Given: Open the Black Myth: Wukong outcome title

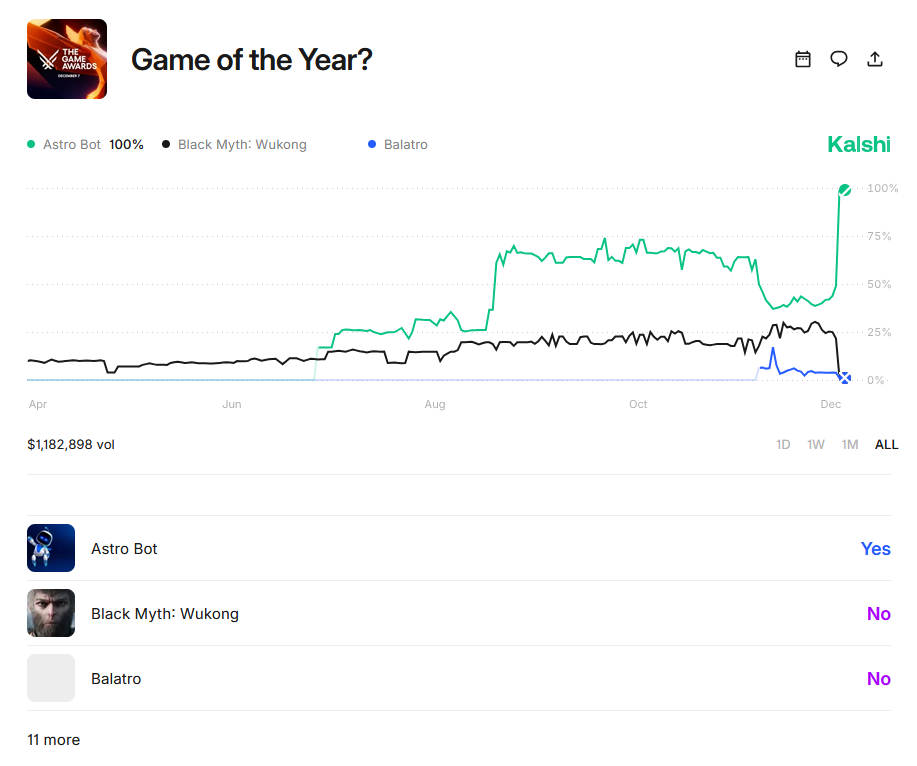Looking at the screenshot, I should click(165, 613).
